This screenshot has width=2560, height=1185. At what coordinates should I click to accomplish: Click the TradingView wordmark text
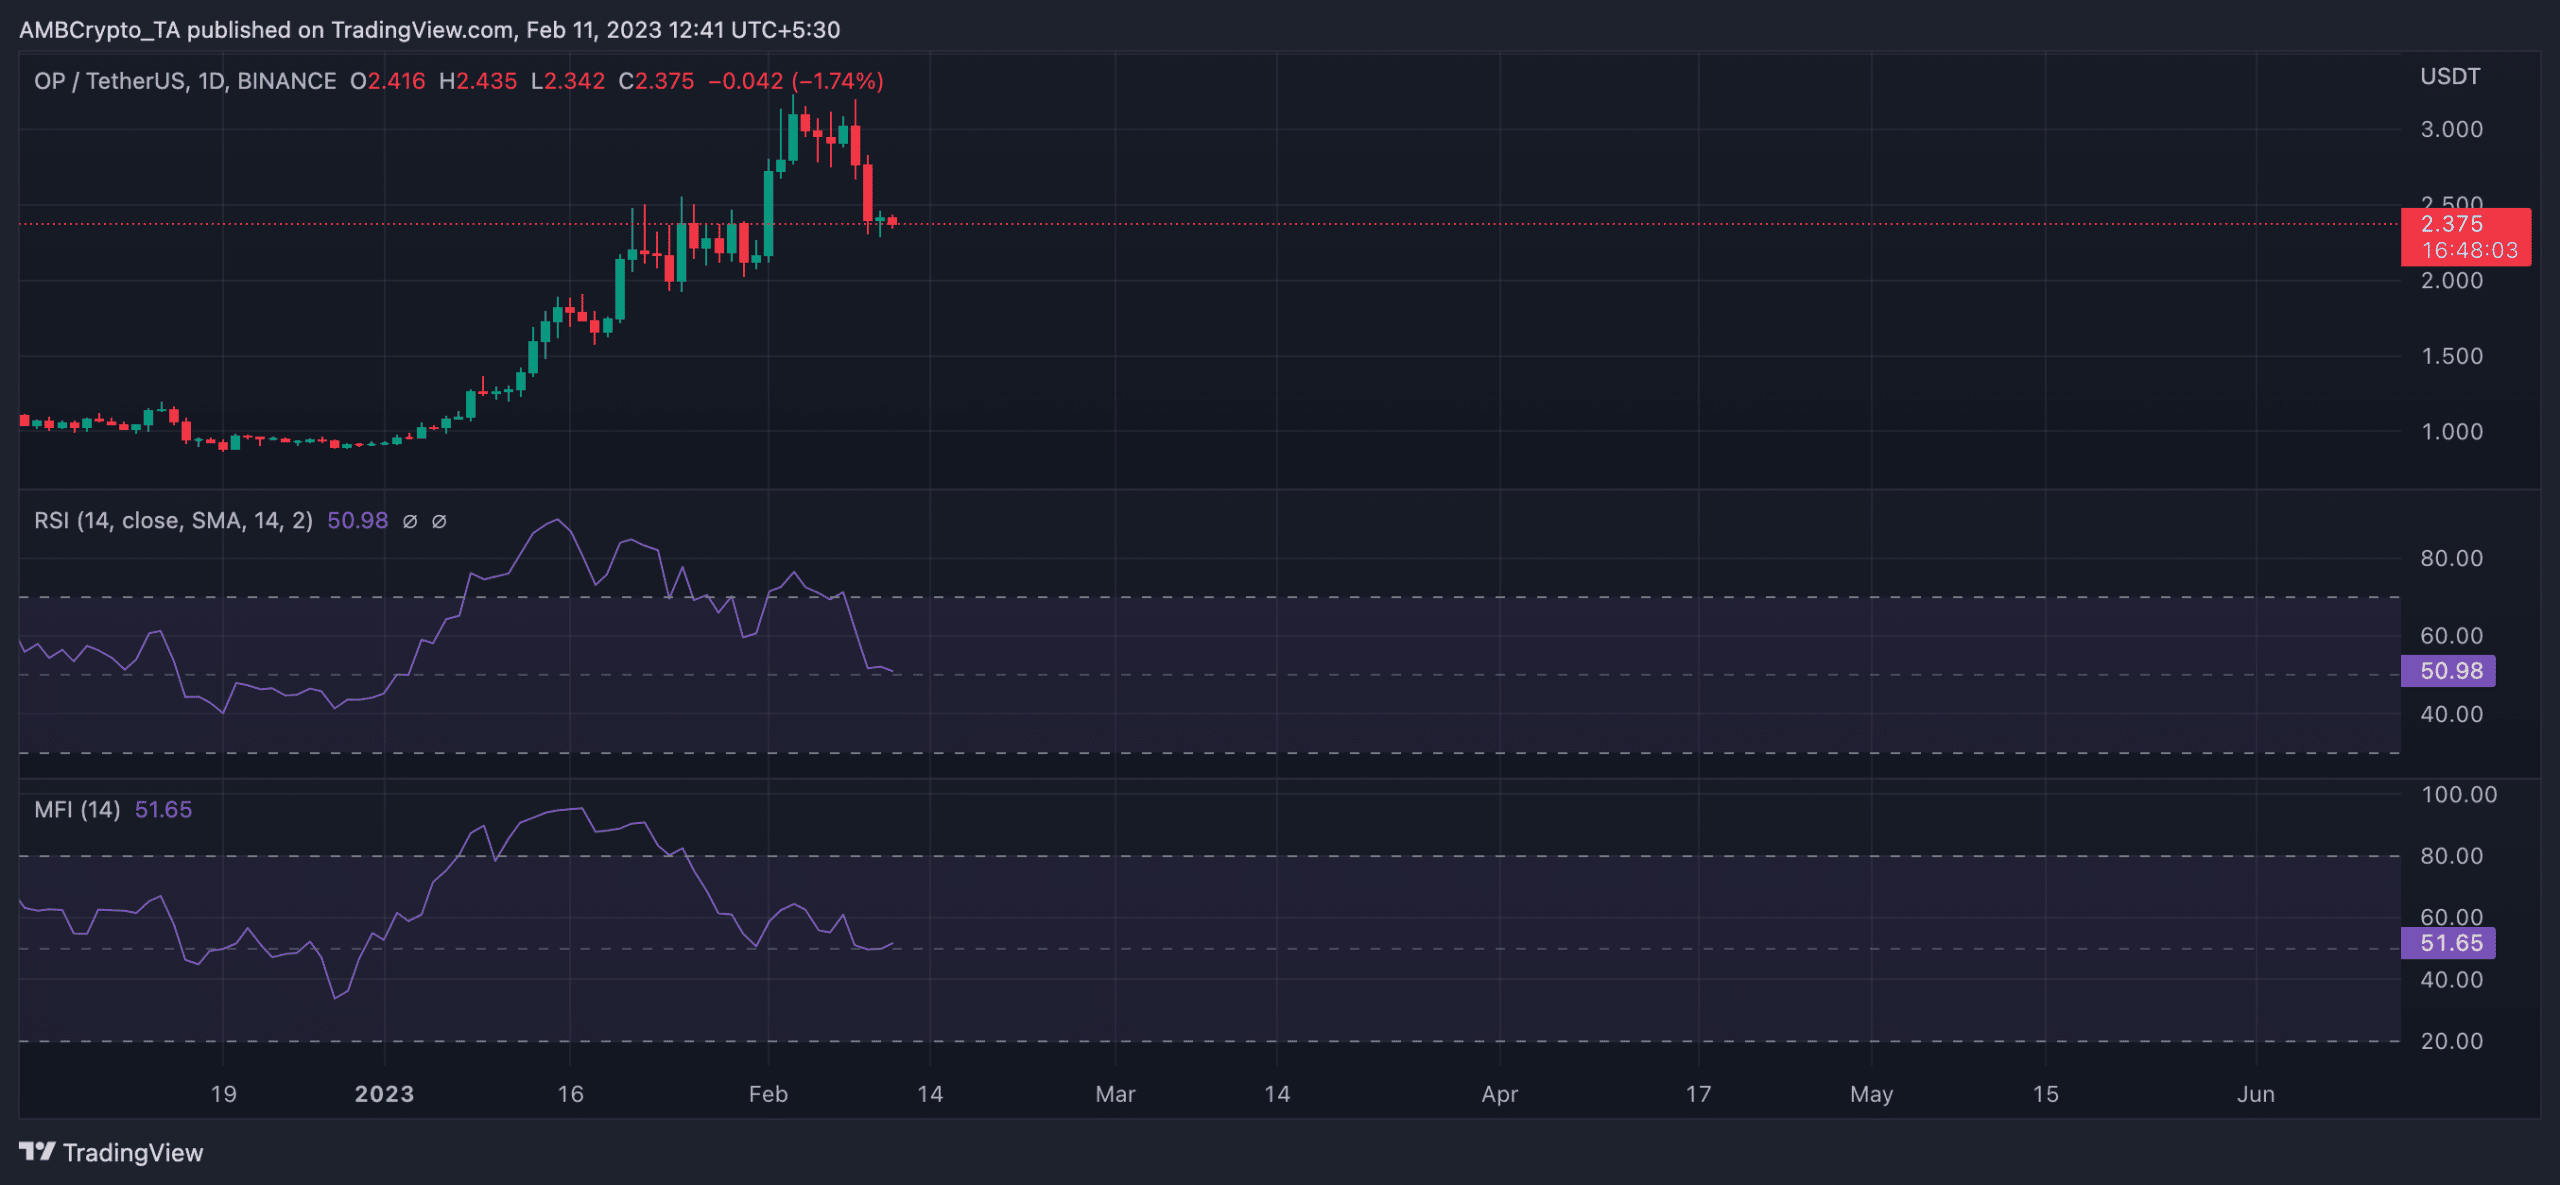[x=133, y=1153]
